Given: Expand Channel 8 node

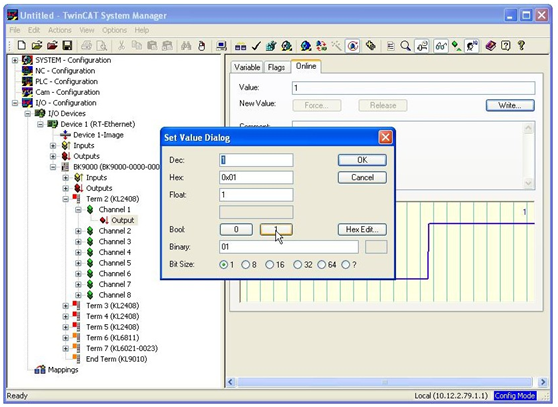Looking at the screenshot, I should 78,295.
